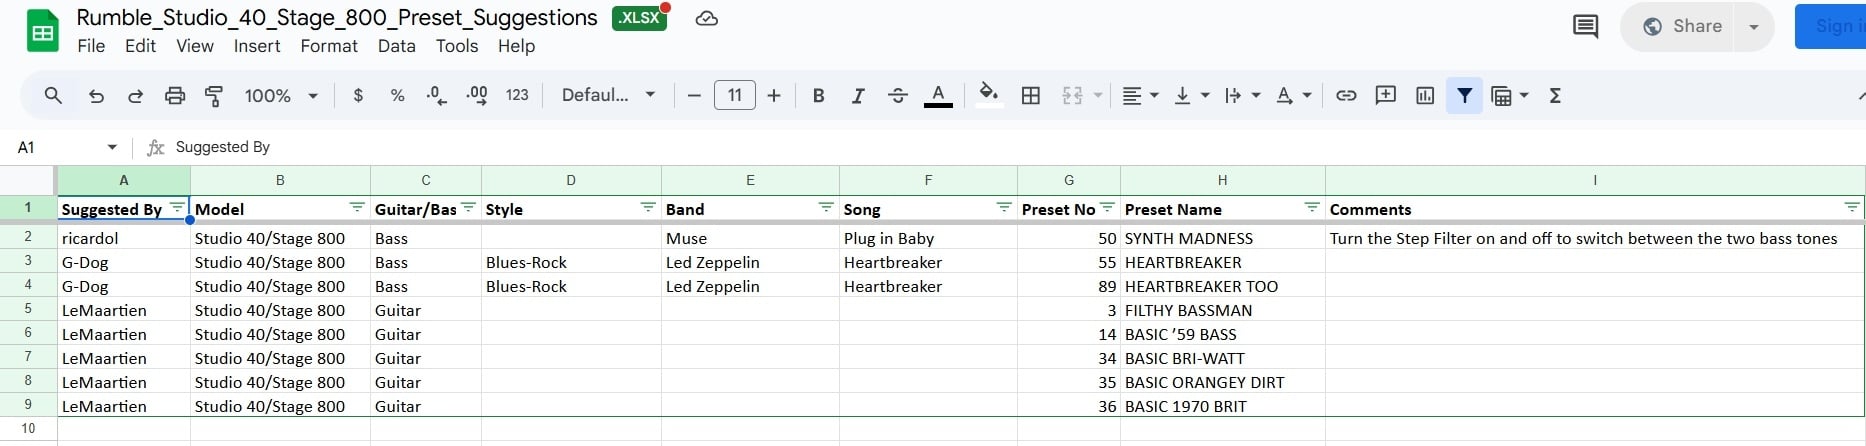
Task: Open more number formats (123)
Action: (x=517, y=95)
